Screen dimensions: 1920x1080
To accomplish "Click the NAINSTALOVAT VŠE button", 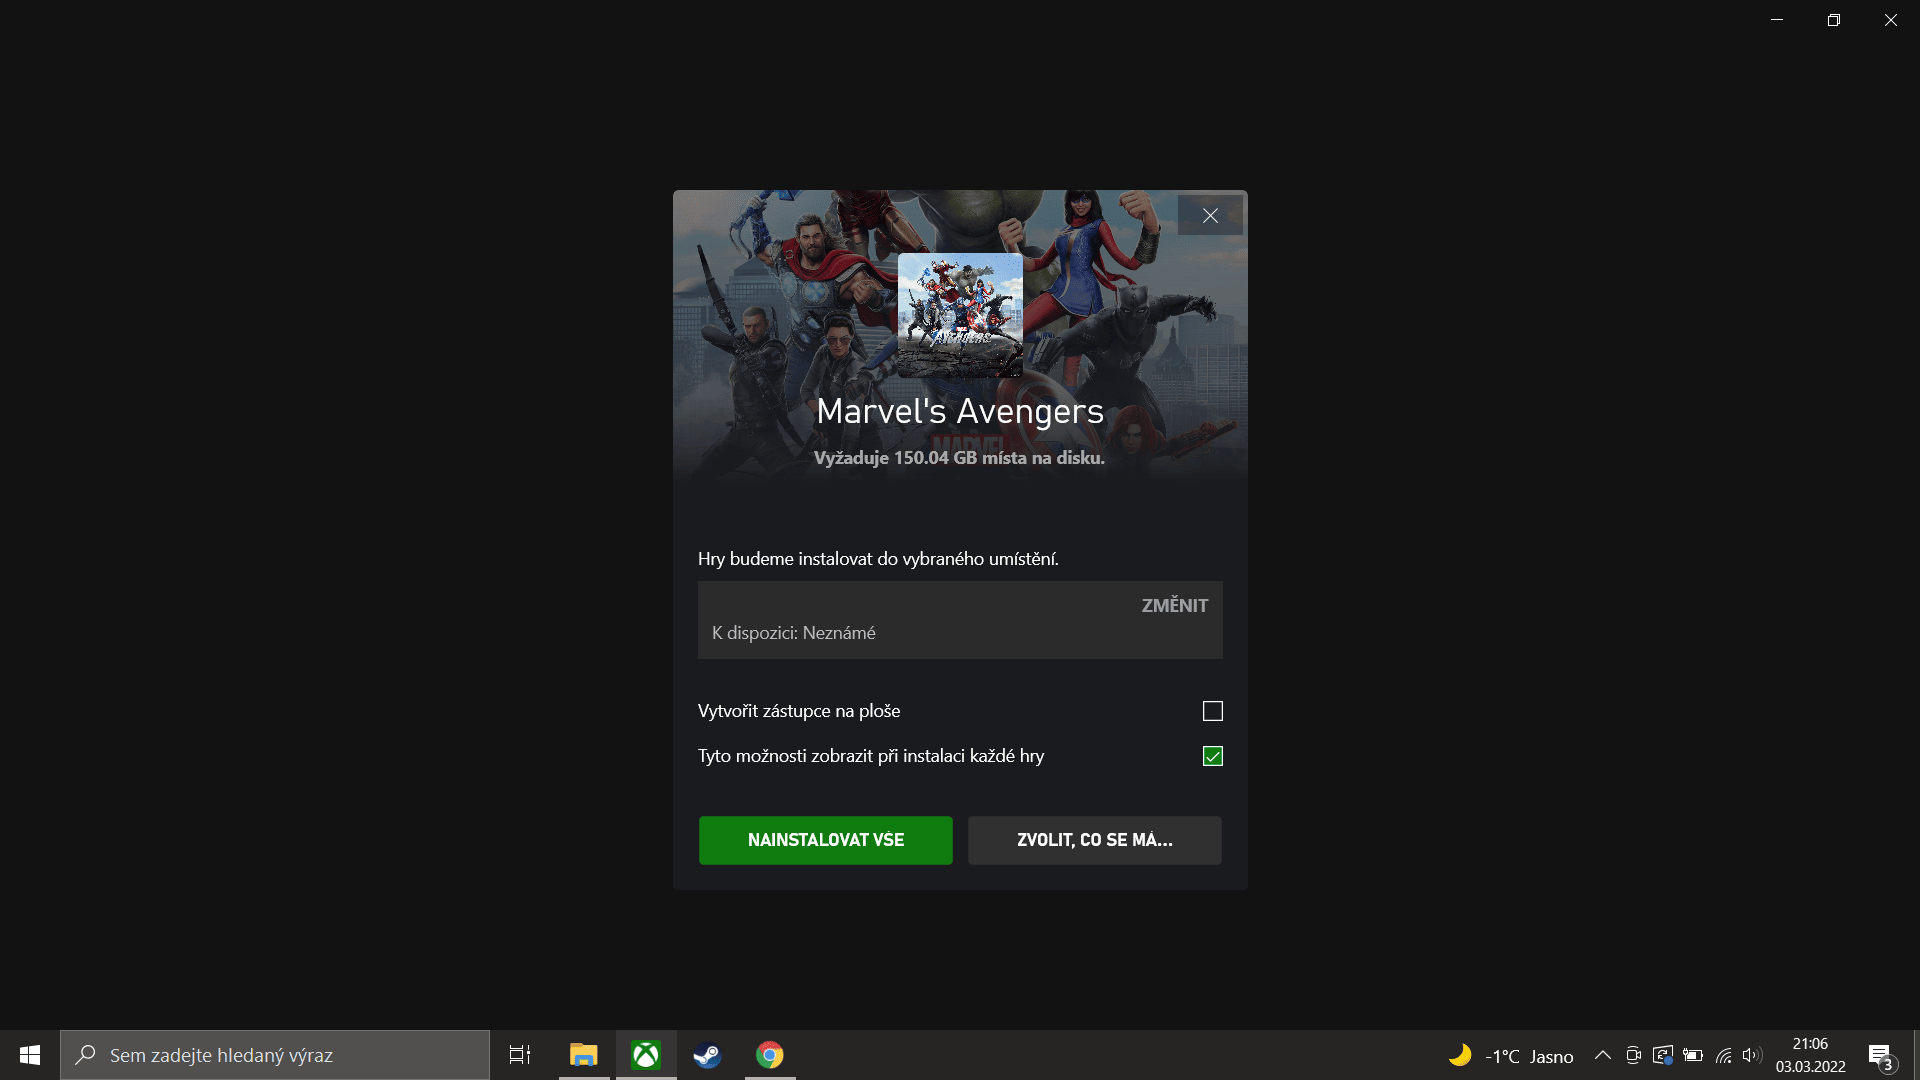I will tap(825, 840).
